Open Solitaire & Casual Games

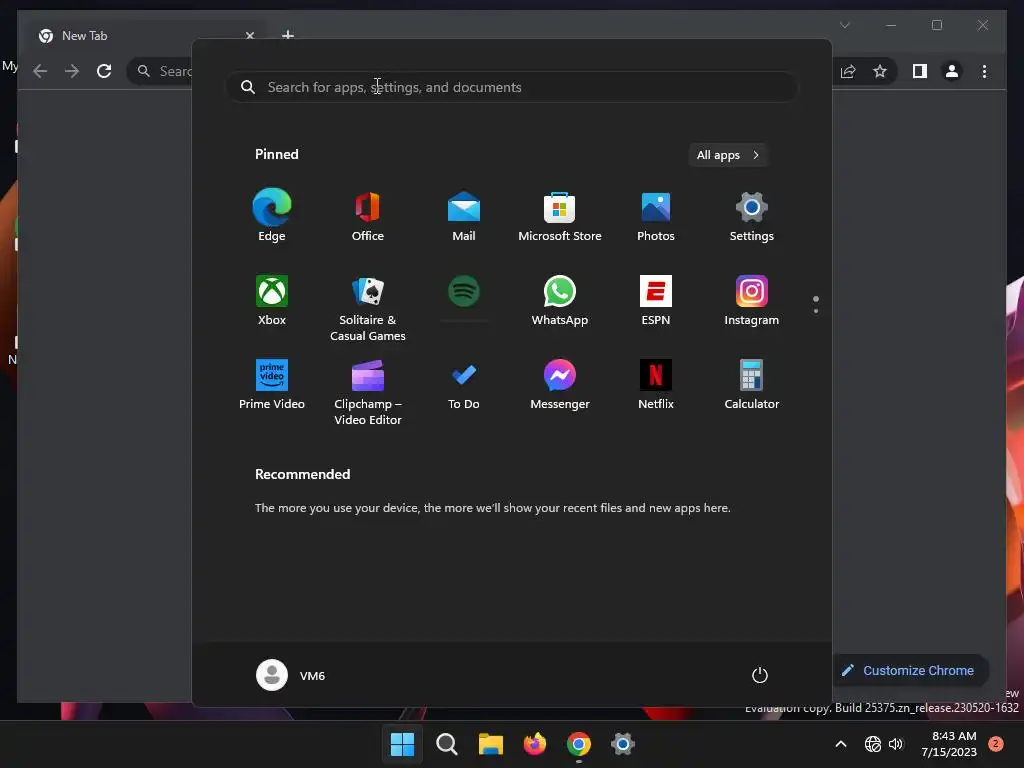tap(368, 308)
